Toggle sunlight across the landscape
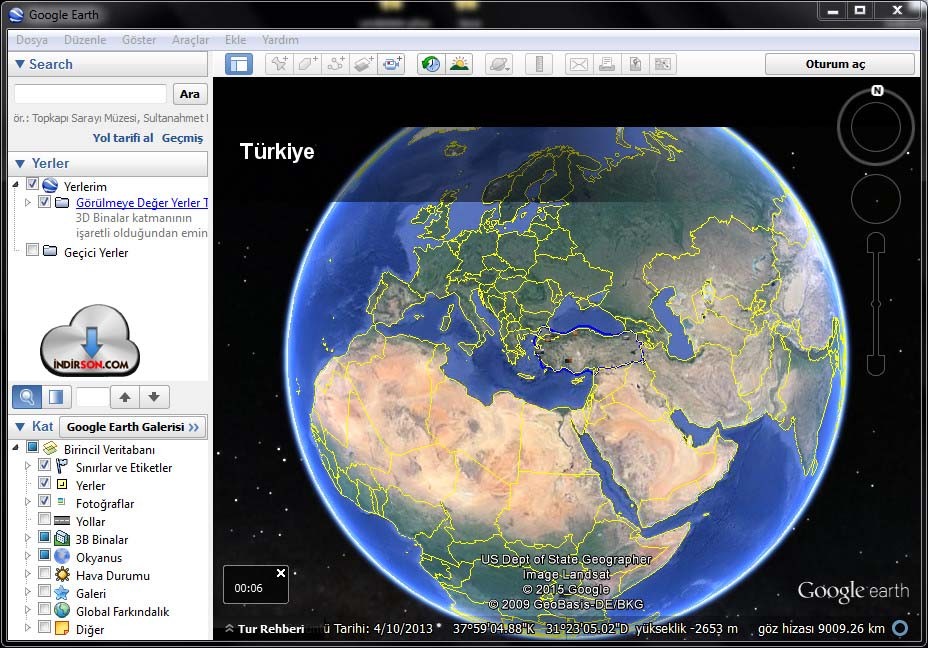Image resolution: width=928 pixels, height=648 pixels. [x=459, y=64]
